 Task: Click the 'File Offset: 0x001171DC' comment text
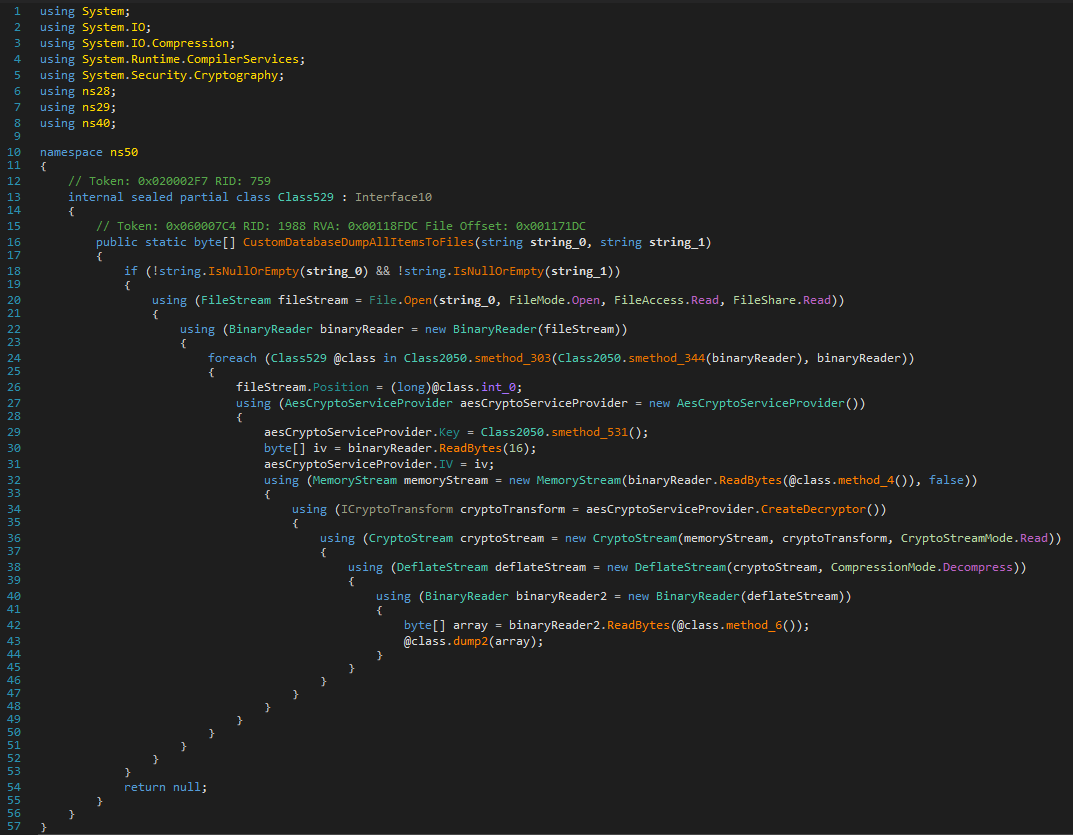(x=505, y=226)
